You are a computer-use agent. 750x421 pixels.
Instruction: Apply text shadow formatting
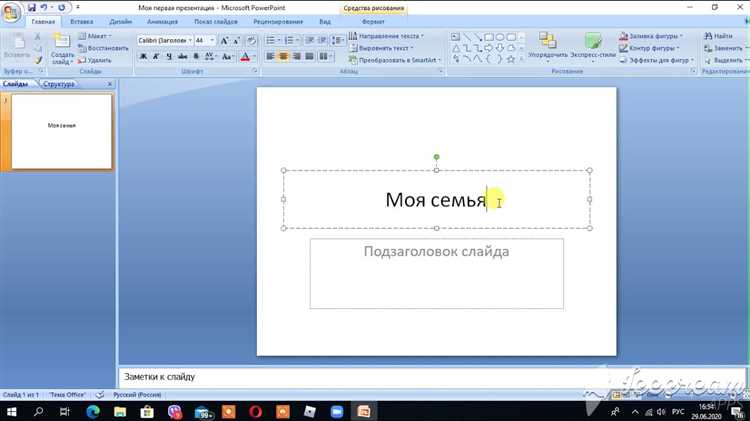[196, 56]
